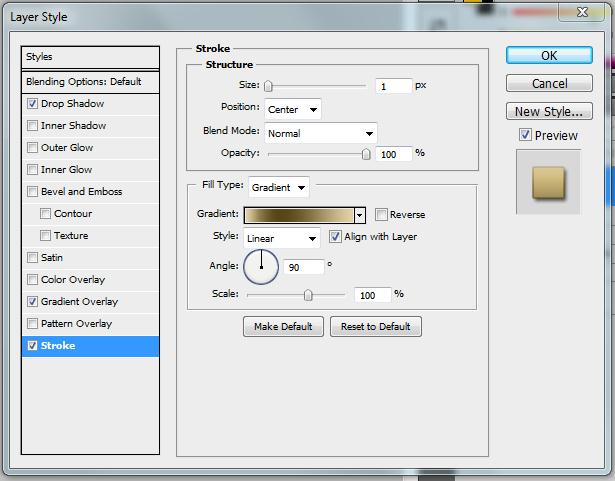
Task: Select the Gradient Overlay style entry
Action: tap(79, 302)
